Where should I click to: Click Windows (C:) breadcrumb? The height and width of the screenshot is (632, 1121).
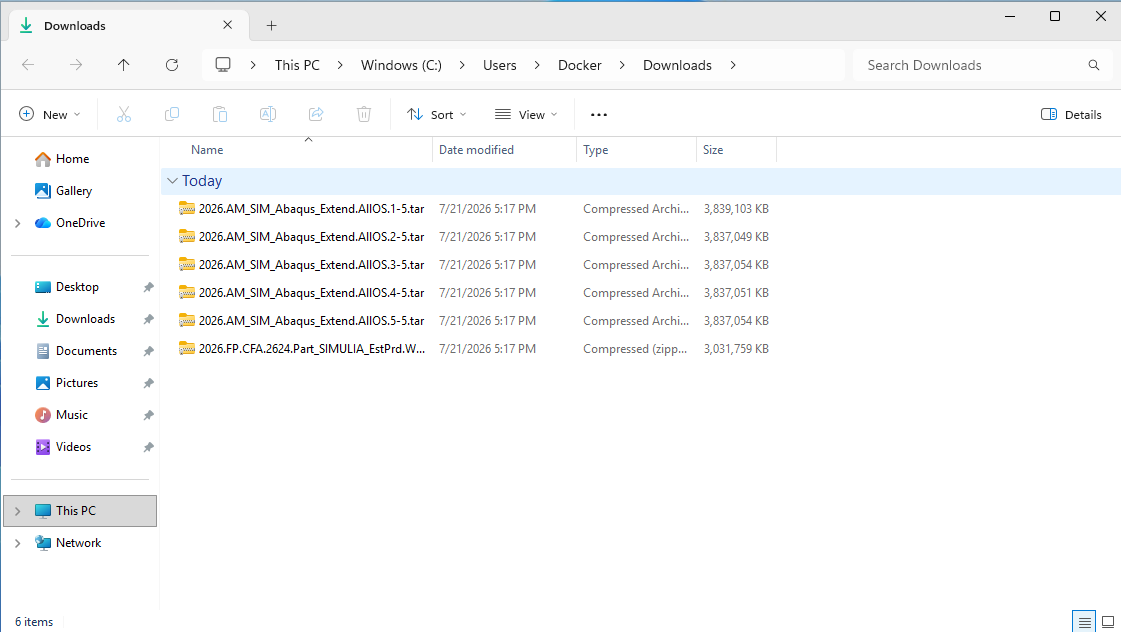(x=401, y=65)
